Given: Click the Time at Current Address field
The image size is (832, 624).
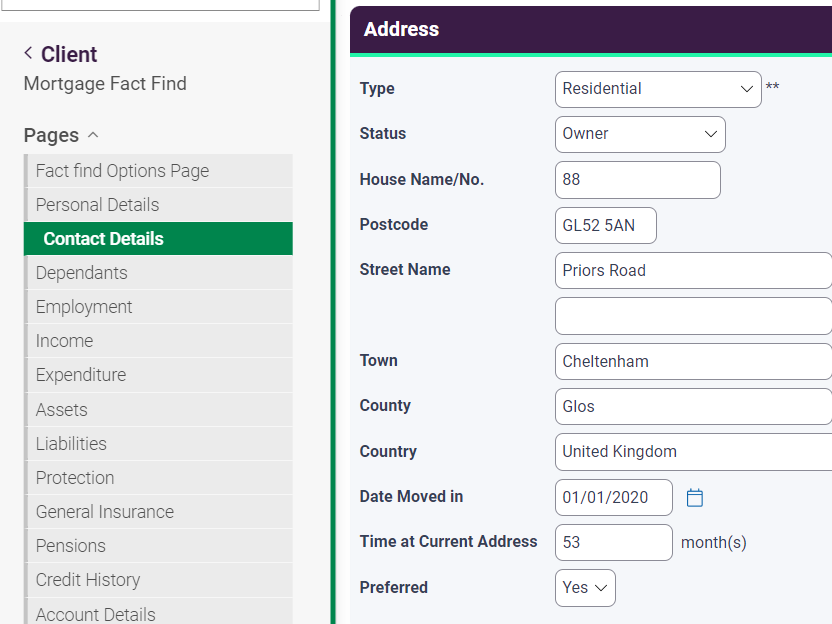Looking at the screenshot, I should tap(613, 542).
